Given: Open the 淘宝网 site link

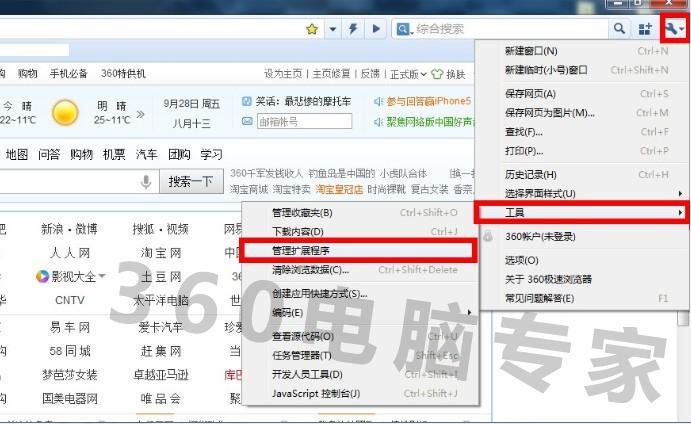Looking at the screenshot, I should click(x=161, y=253).
